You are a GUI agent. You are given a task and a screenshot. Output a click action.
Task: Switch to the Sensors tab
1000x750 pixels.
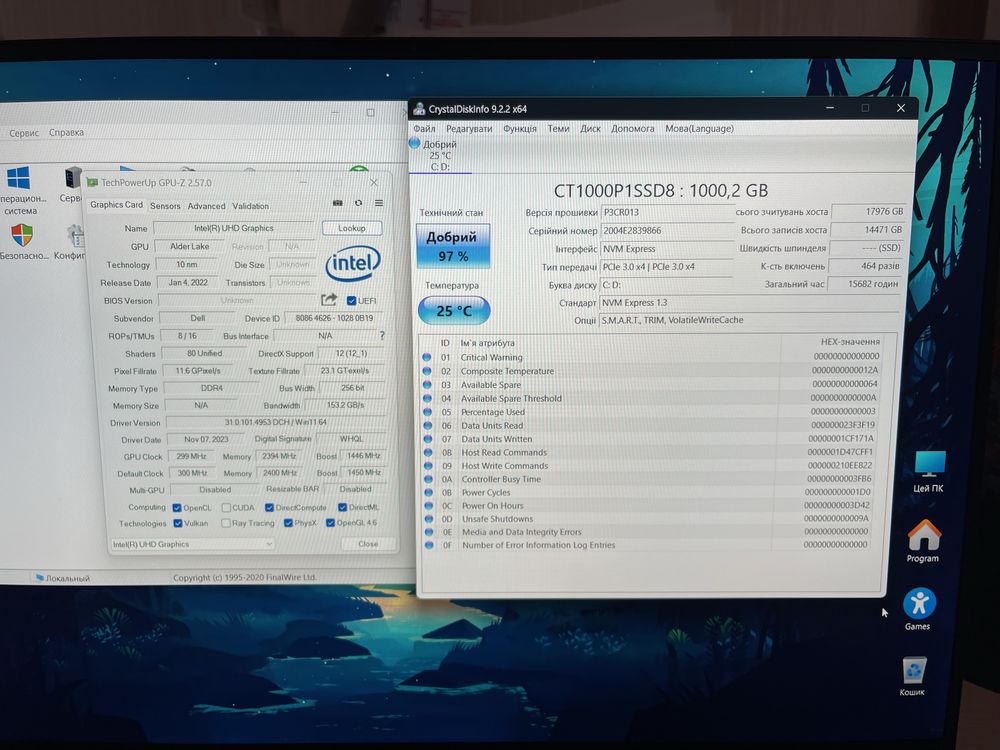pos(165,206)
